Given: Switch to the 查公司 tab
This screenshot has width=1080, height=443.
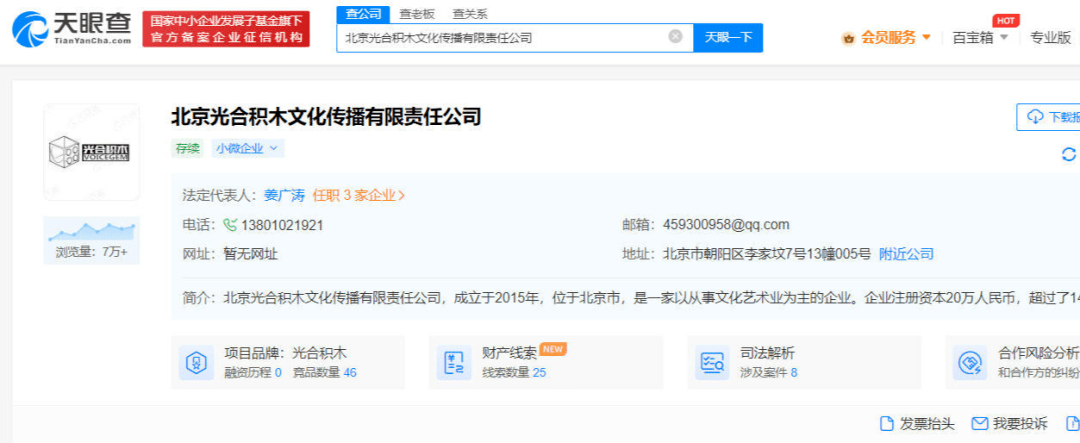Looking at the screenshot, I should [363, 13].
